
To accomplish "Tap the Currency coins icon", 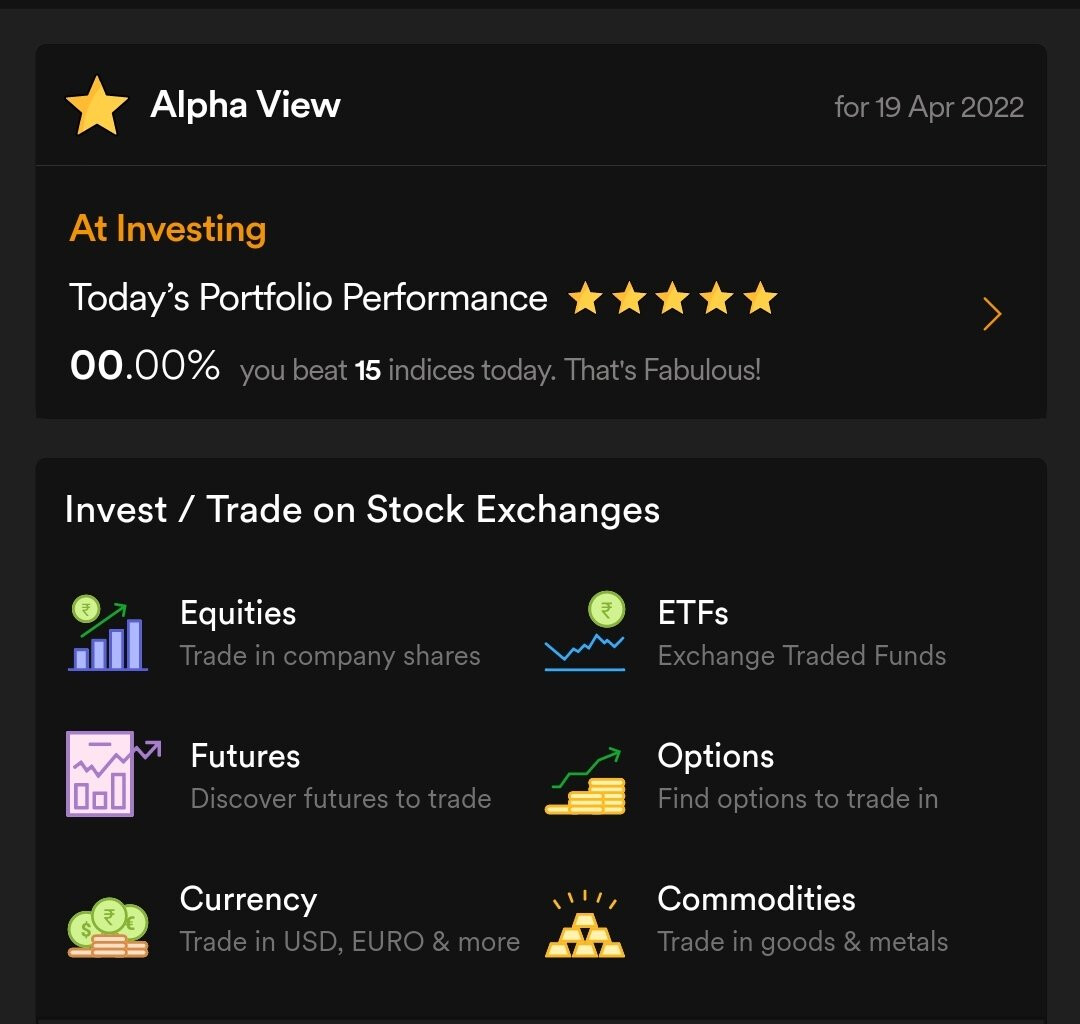I will pyautogui.click(x=107, y=927).
